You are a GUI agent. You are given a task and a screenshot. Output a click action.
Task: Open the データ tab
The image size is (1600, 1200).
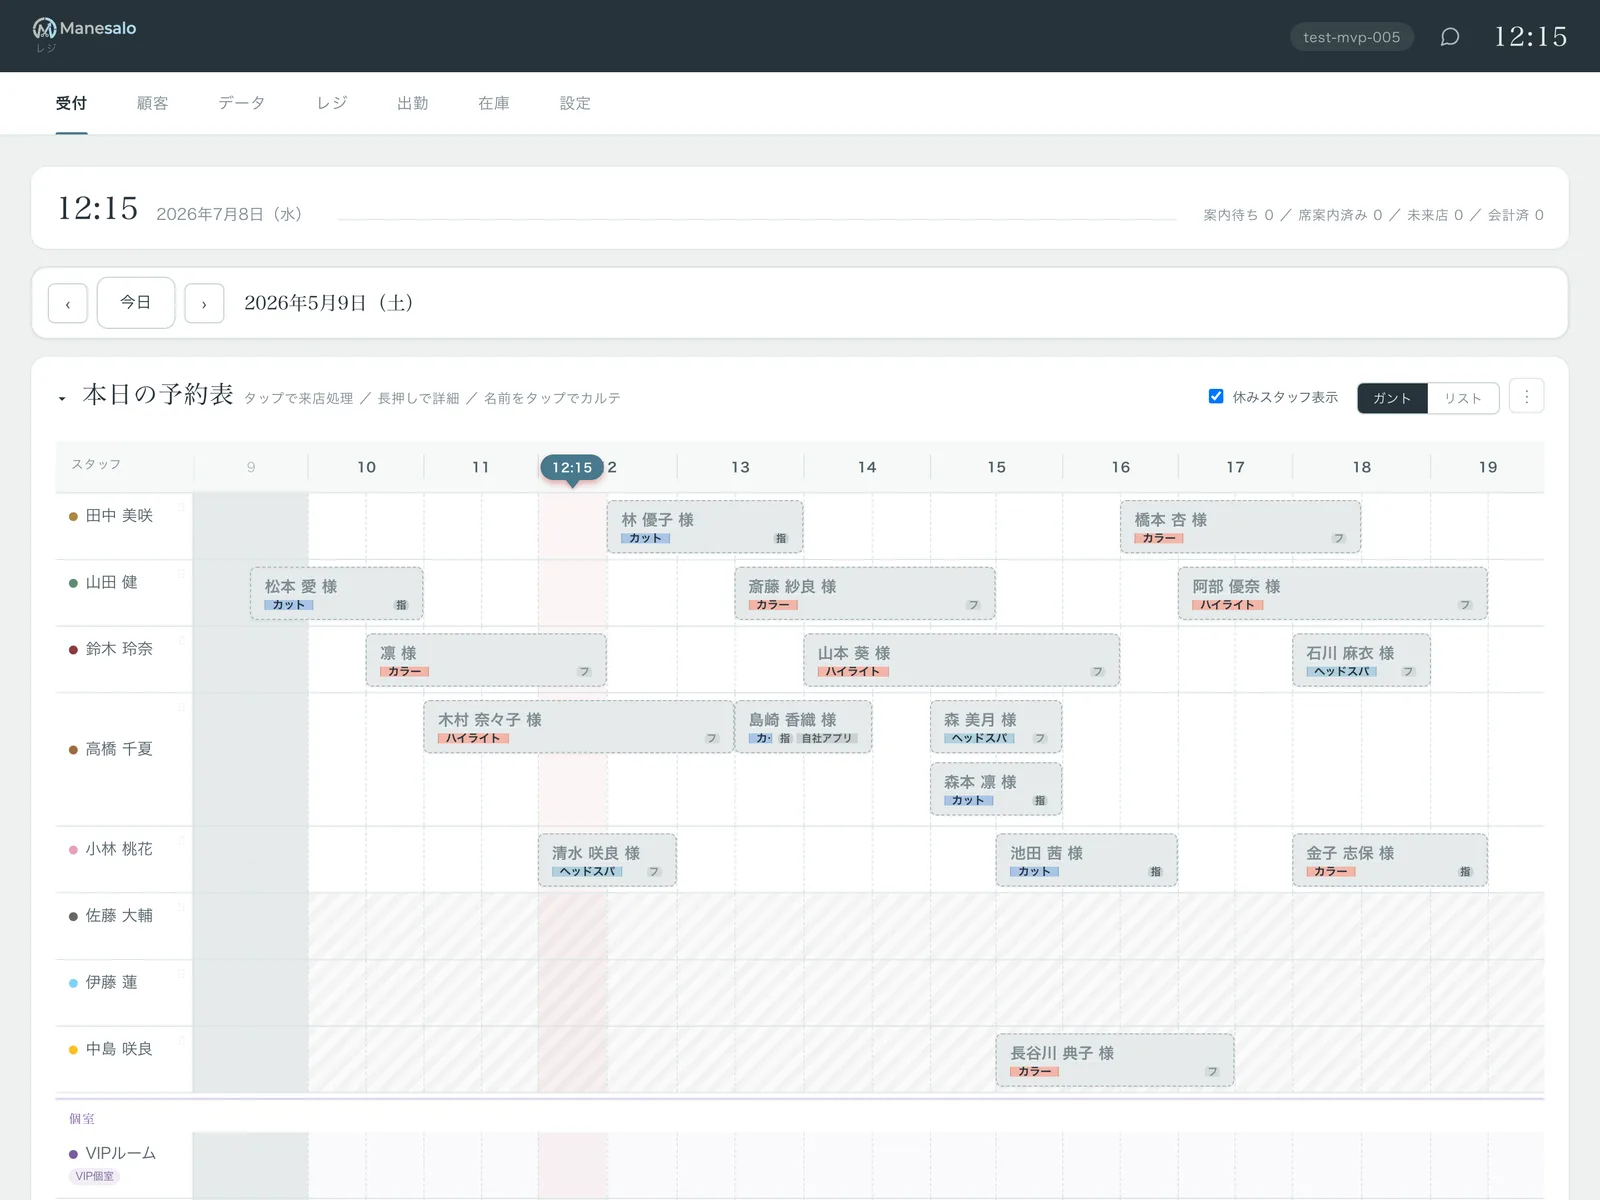(242, 103)
